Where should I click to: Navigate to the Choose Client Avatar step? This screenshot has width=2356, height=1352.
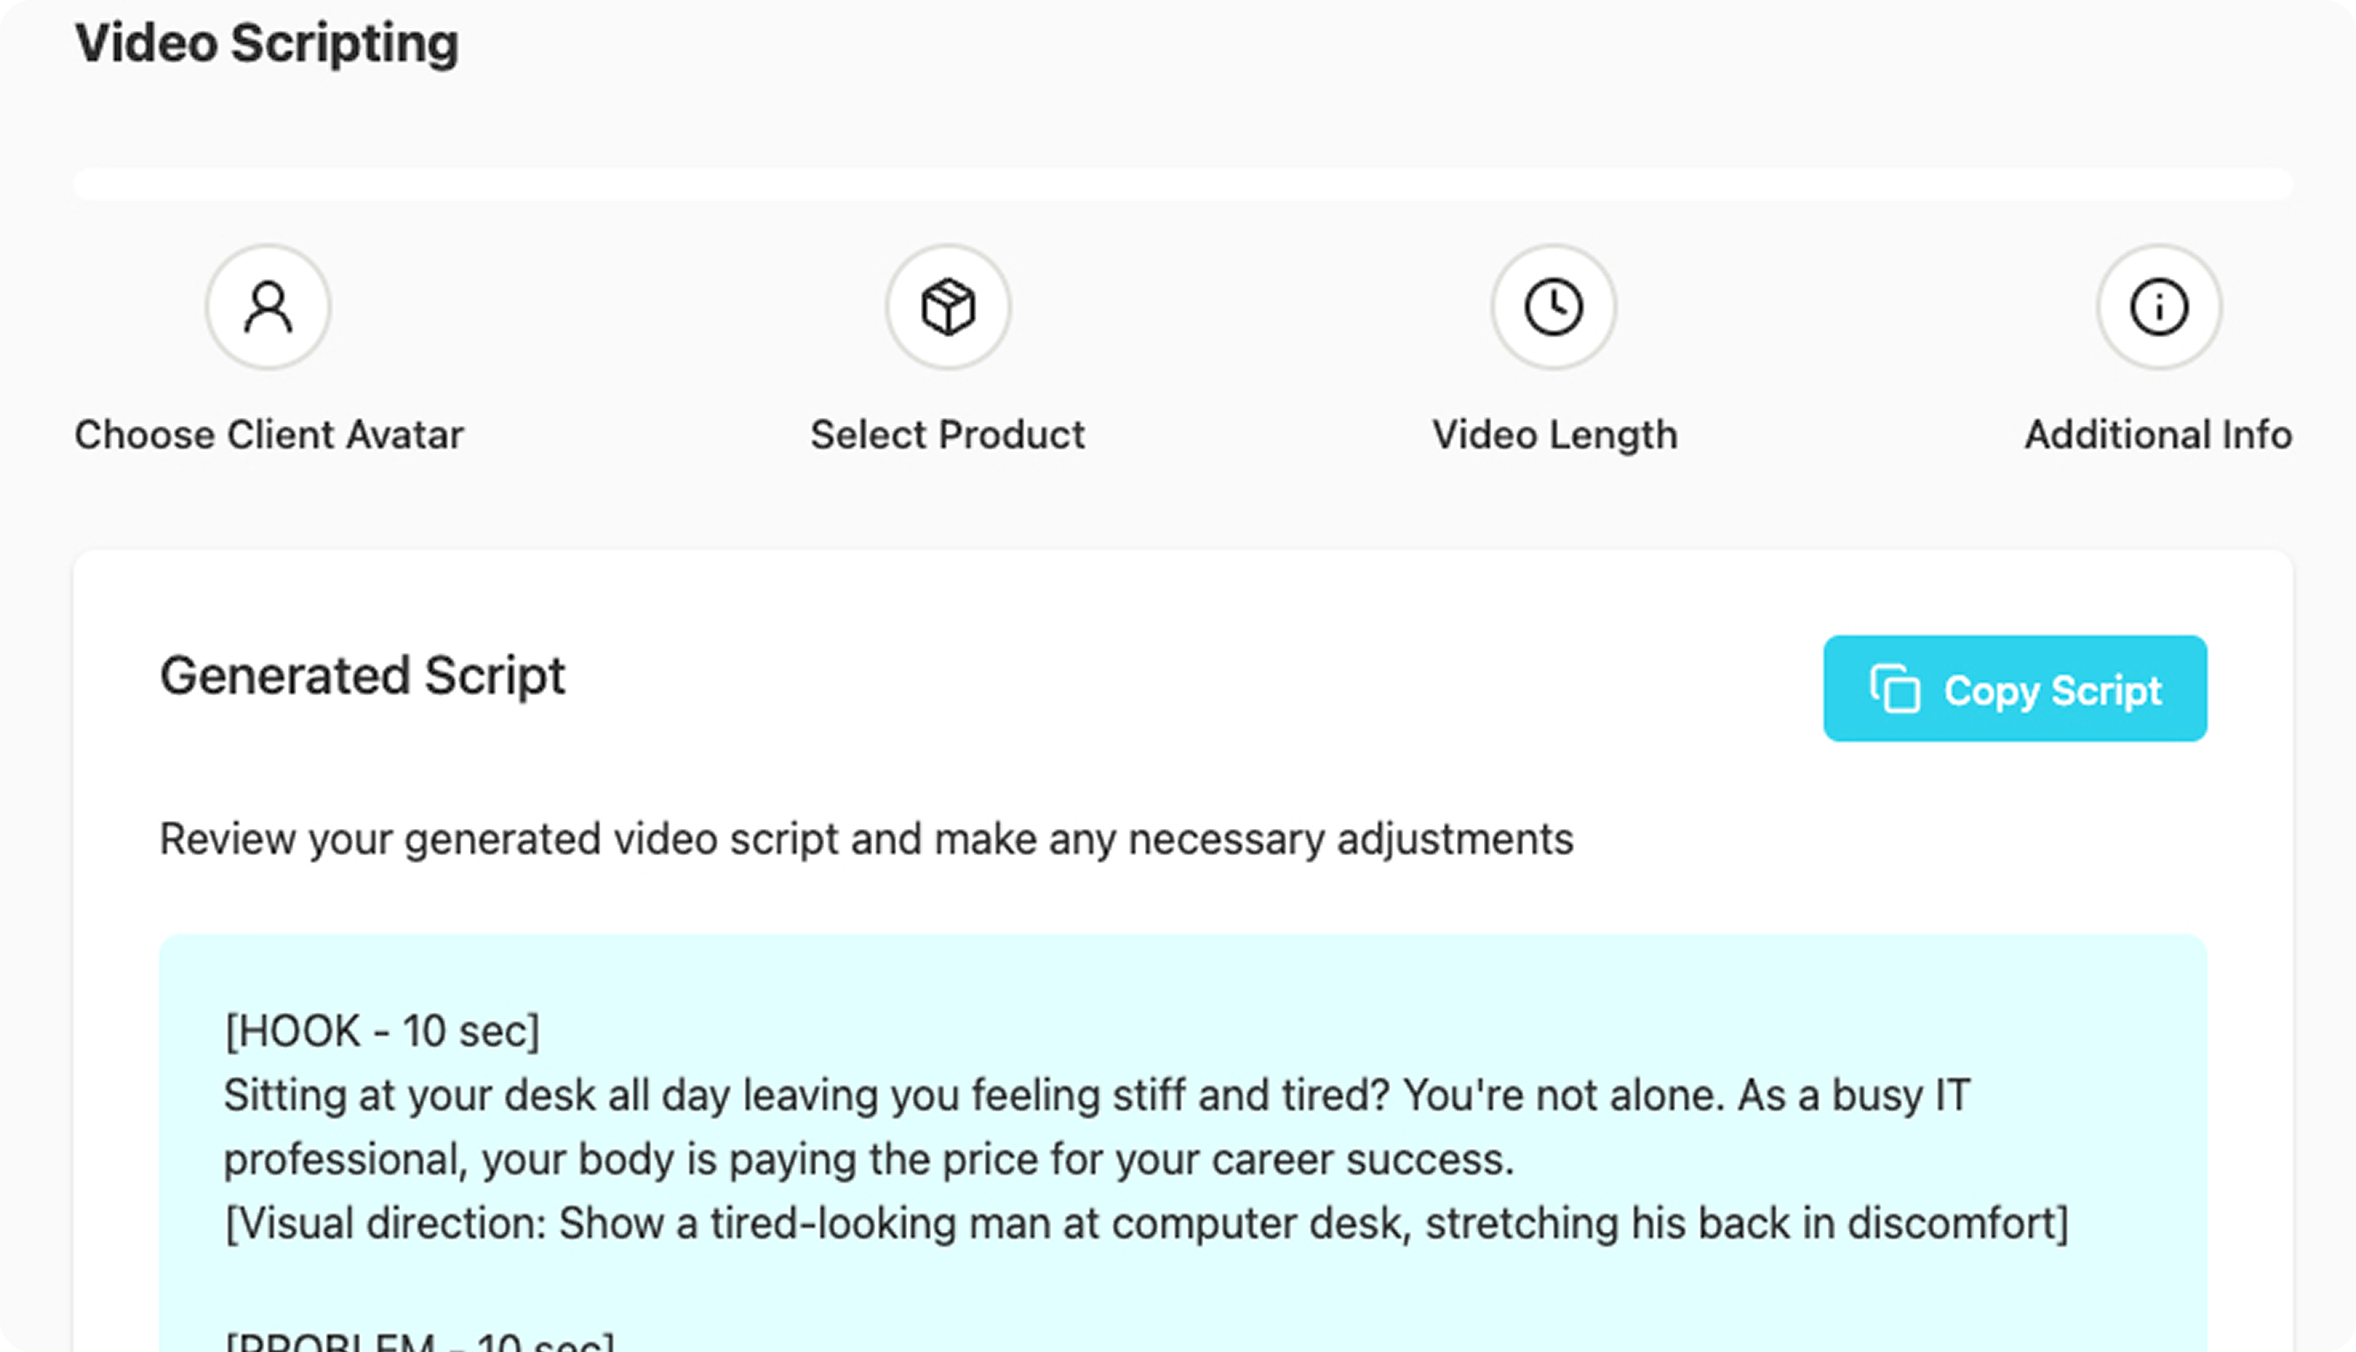(x=267, y=434)
